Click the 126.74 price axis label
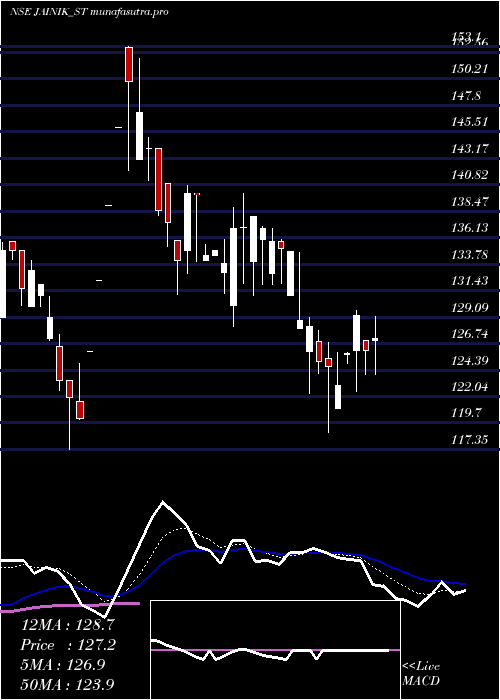This screenshot has height=700, width=500. [469, 333]
